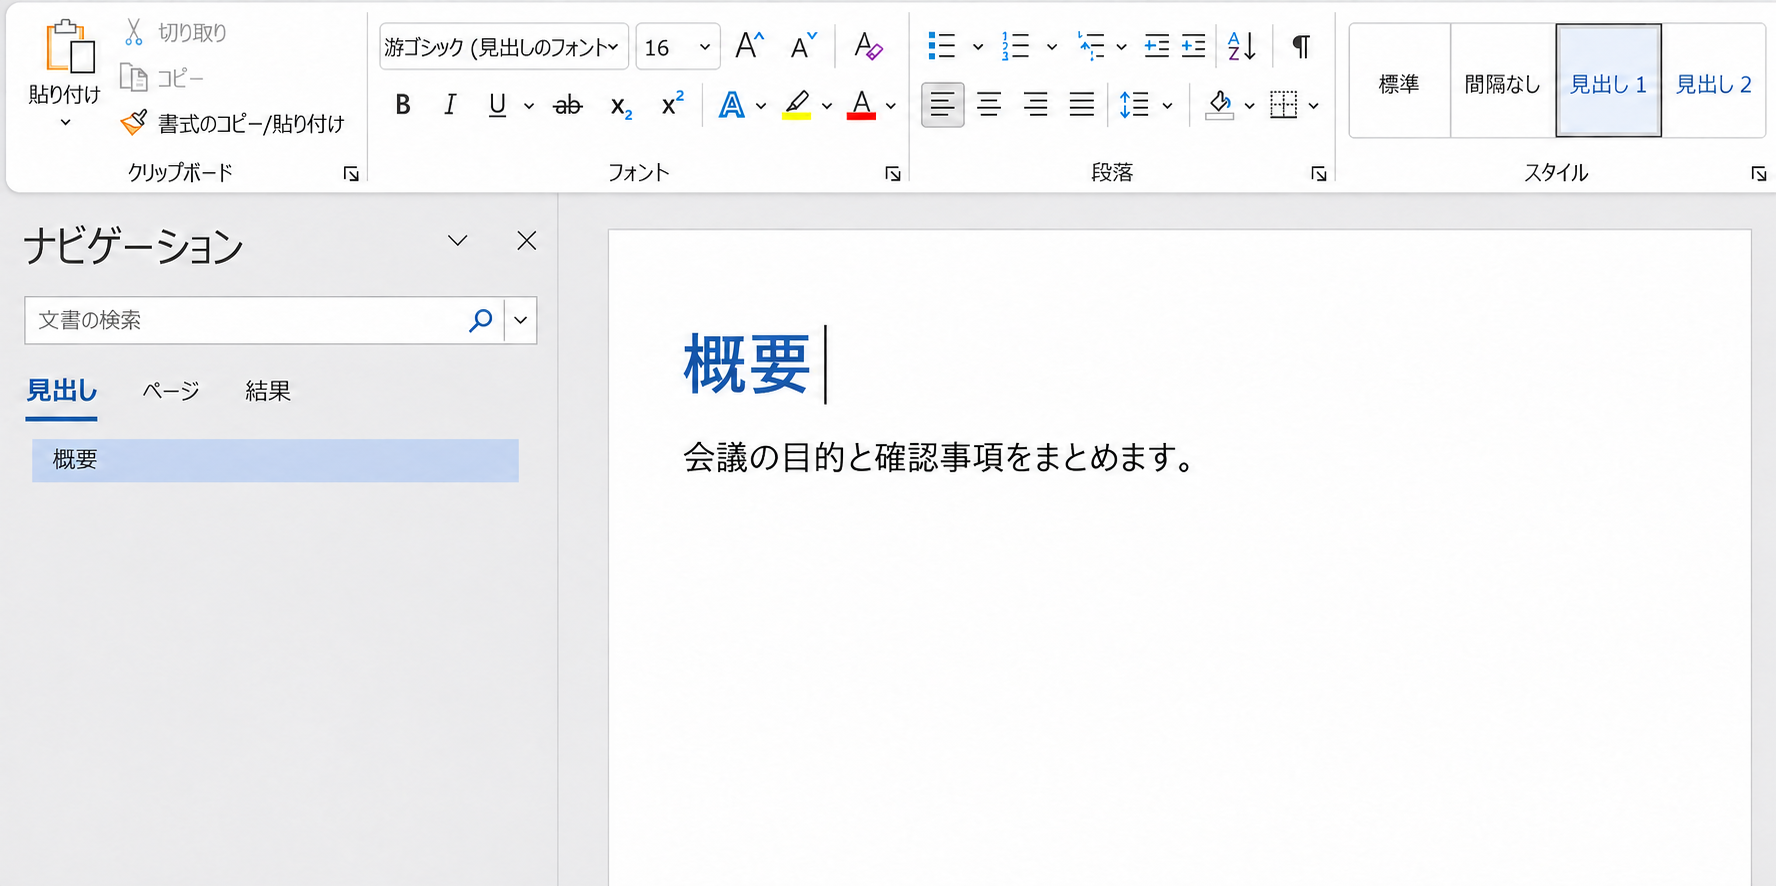Click the multilevel list icon
The height and width of the screenshot is (886, 1776).
coord(1091,46)
